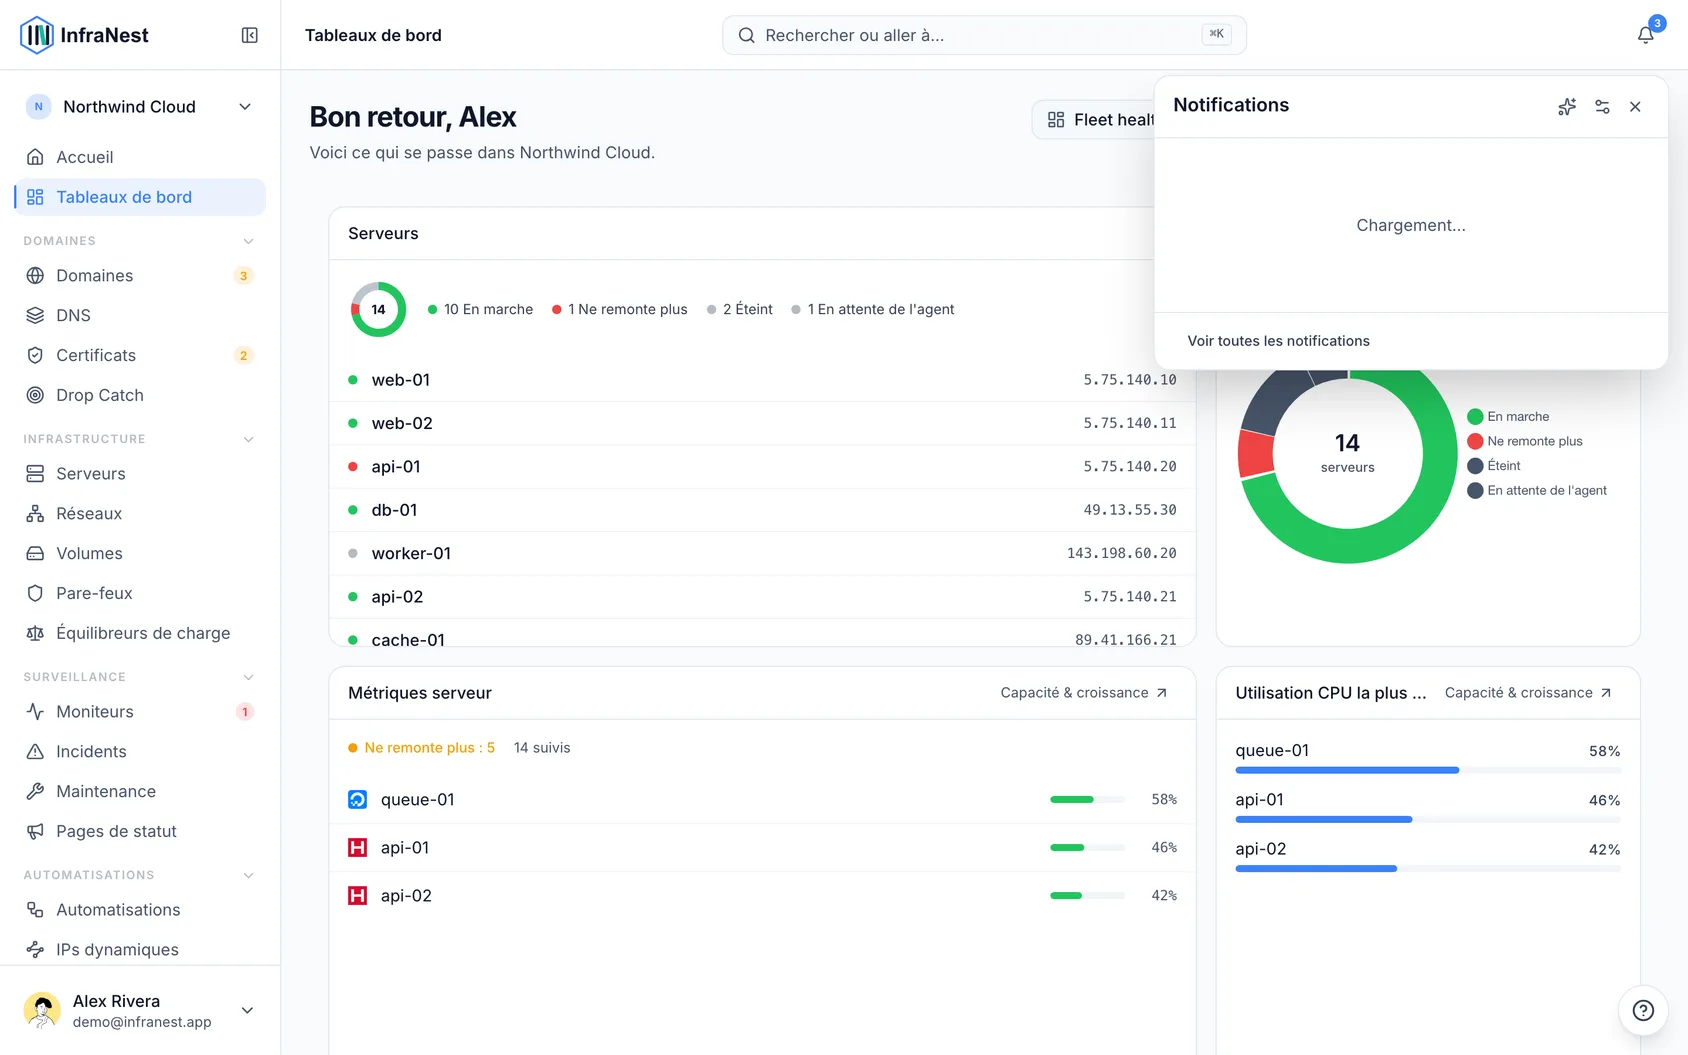Toggle Ne remonte plus legend entry
The width and height of the screenshot is (1688, 1055).
tap(1525, 441)
